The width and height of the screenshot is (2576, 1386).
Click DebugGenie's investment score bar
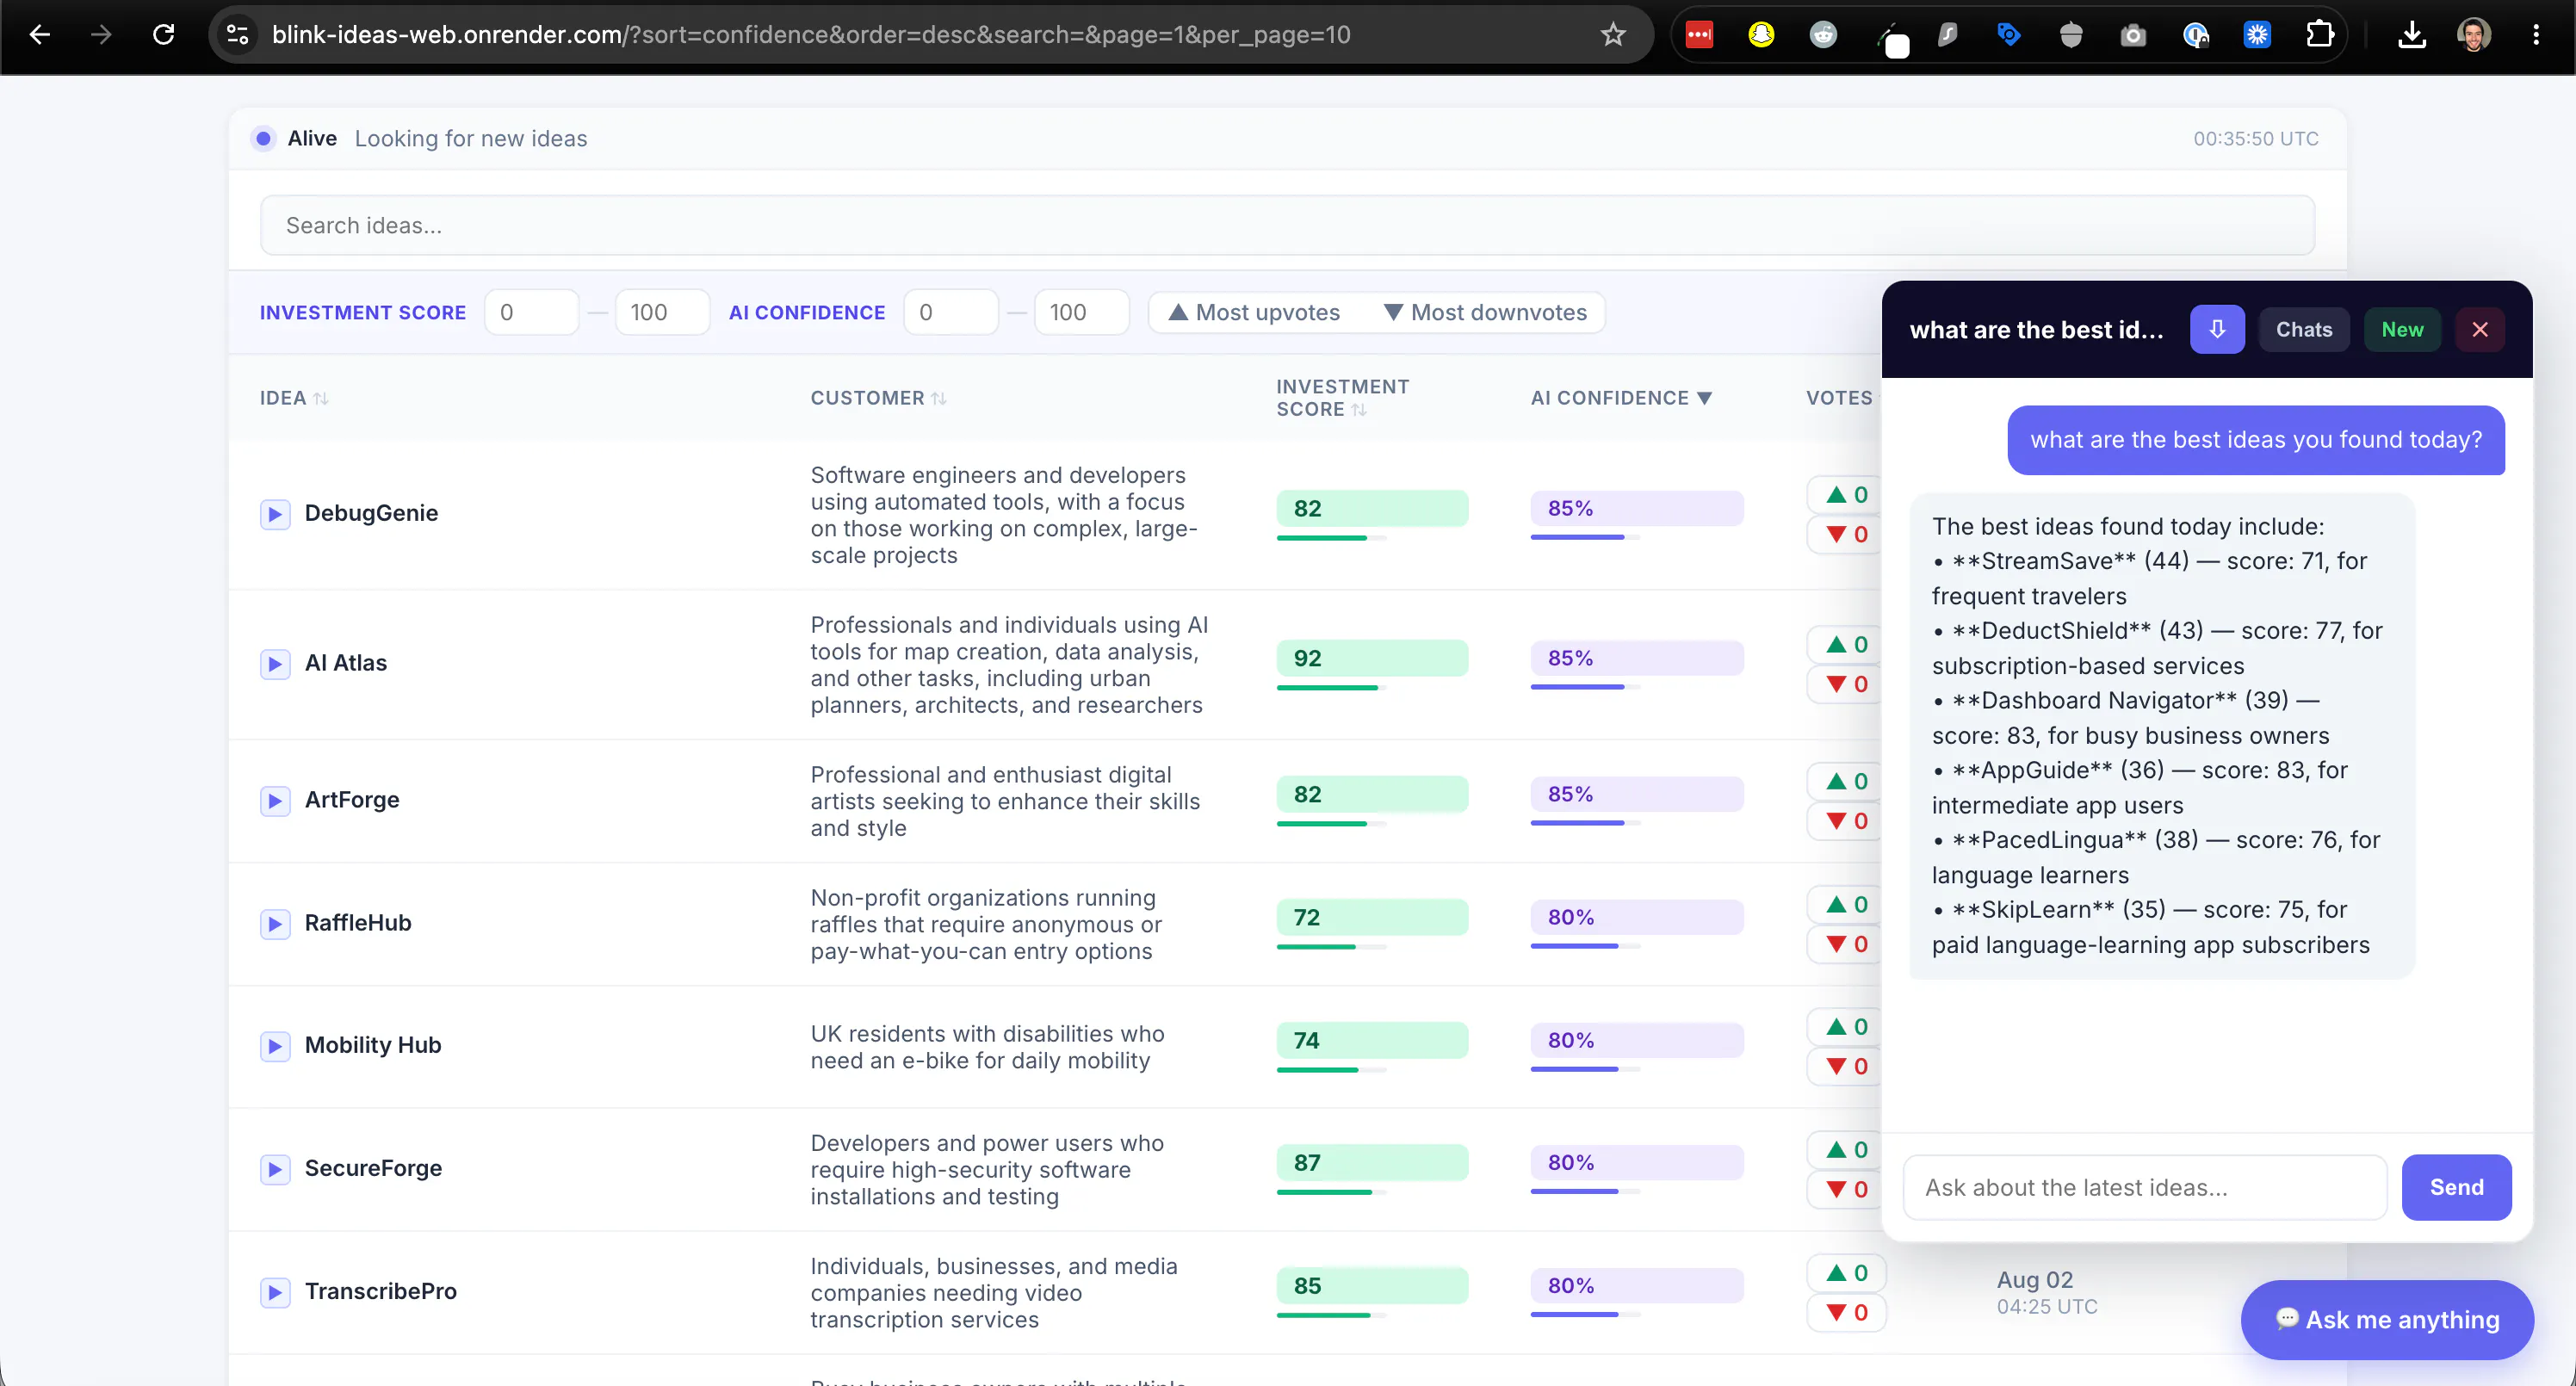click(1372, 509)
